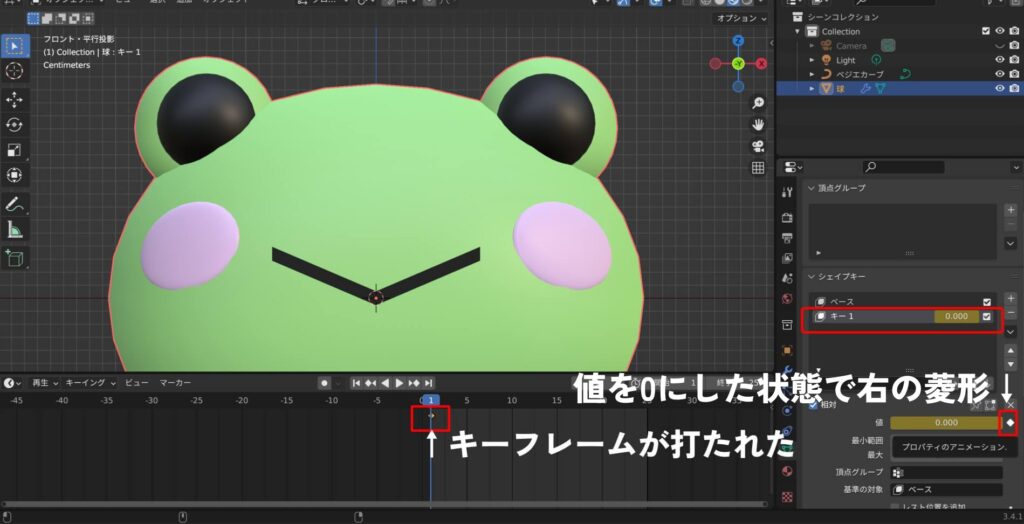
Task: Open the マーカー menu in the timeline
Action: click(175, 383)
